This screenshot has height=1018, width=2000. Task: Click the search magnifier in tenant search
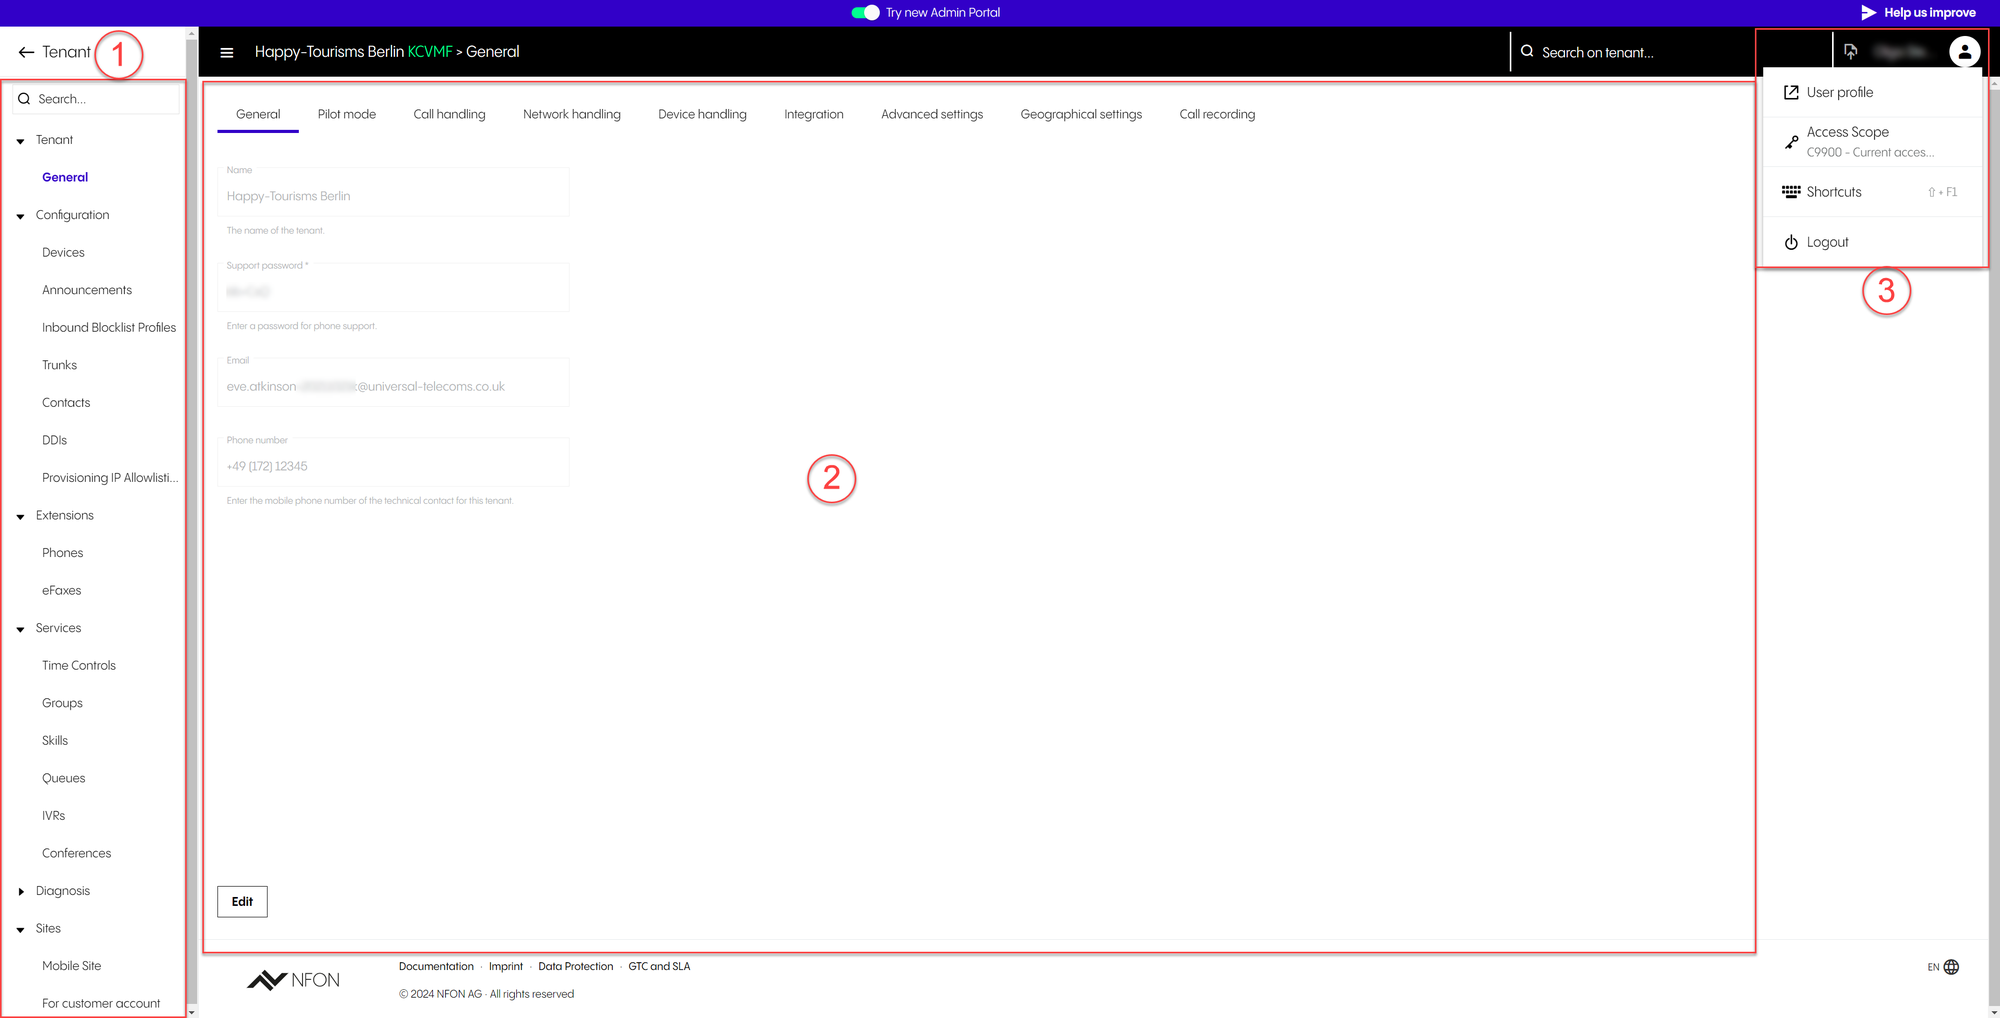tap(1527, 52)
